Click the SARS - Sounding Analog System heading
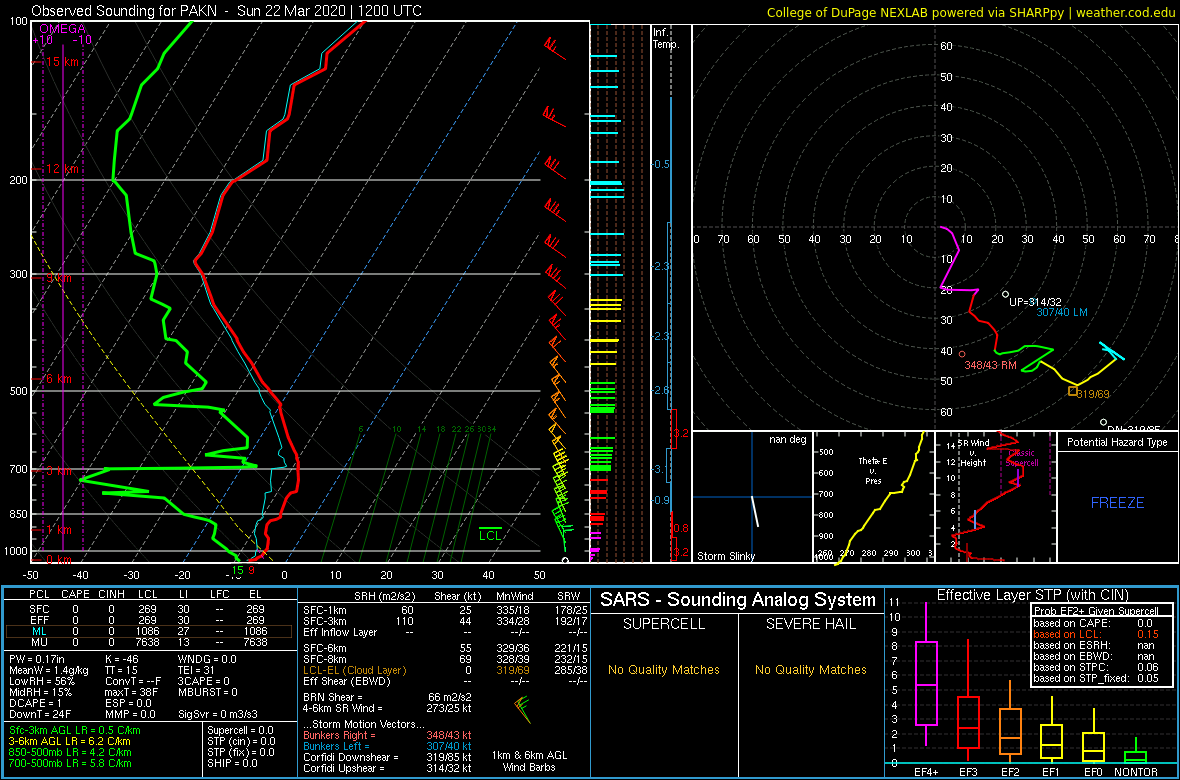This screenshot has height=780, width=1180. [x=738, y=600]
